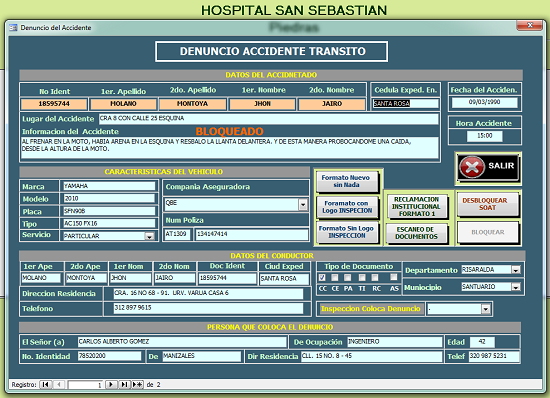Click the Placa field
Screen dimensions: 550x398
coord(109,211)
